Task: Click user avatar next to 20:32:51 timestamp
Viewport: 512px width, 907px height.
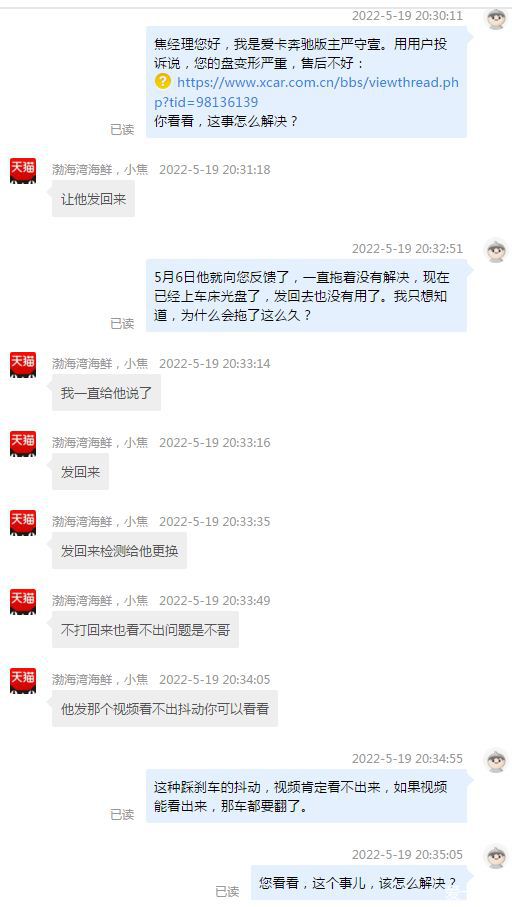Action: [x=496, y=251]
